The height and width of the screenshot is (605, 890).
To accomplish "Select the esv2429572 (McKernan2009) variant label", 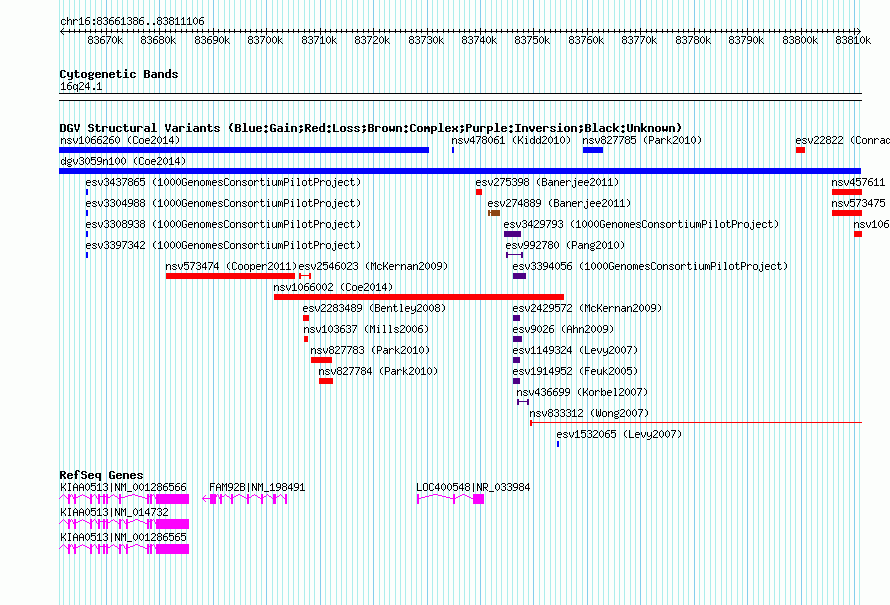I will click(x=587, y=308).
